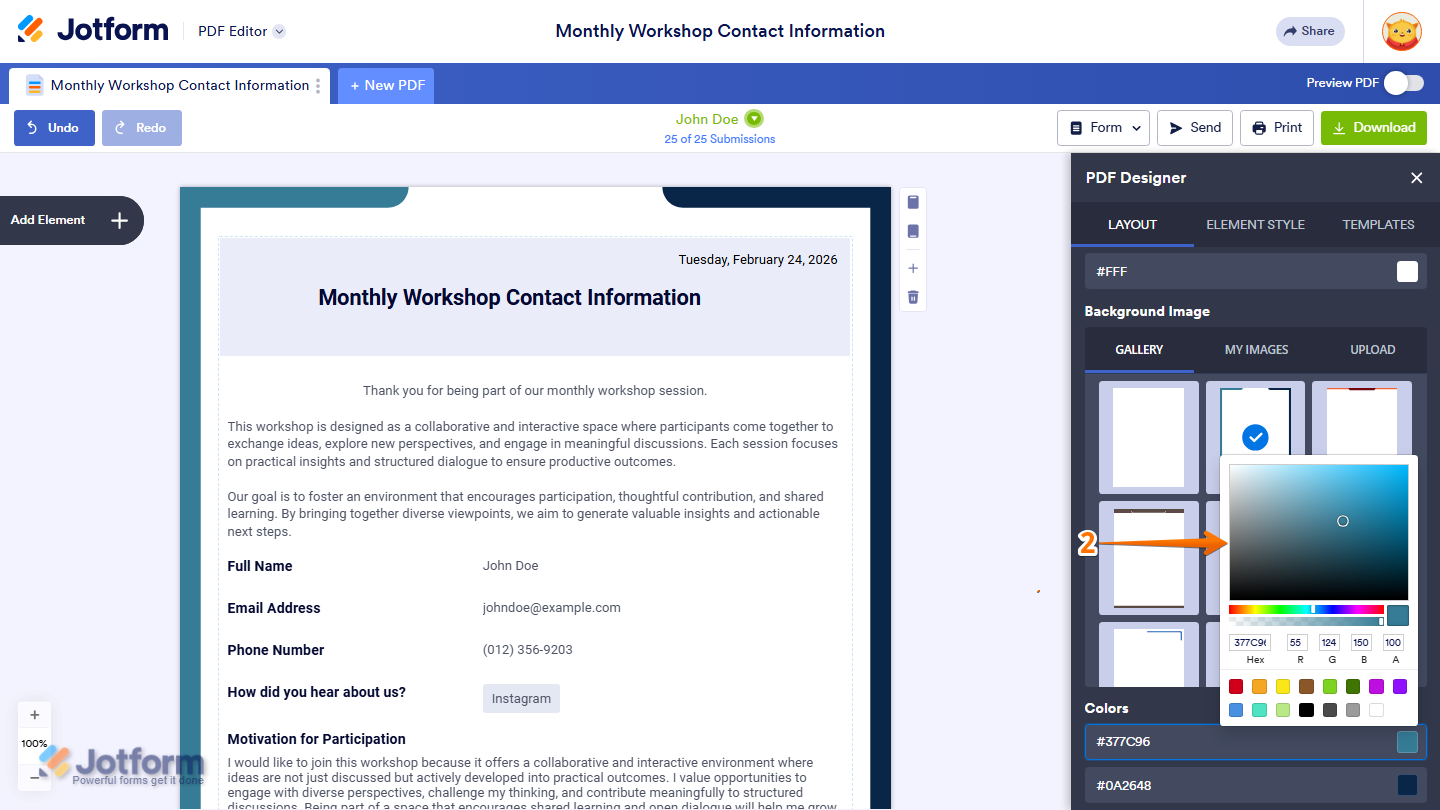Switch to the Element Style tab

[x=1255, y=225]
